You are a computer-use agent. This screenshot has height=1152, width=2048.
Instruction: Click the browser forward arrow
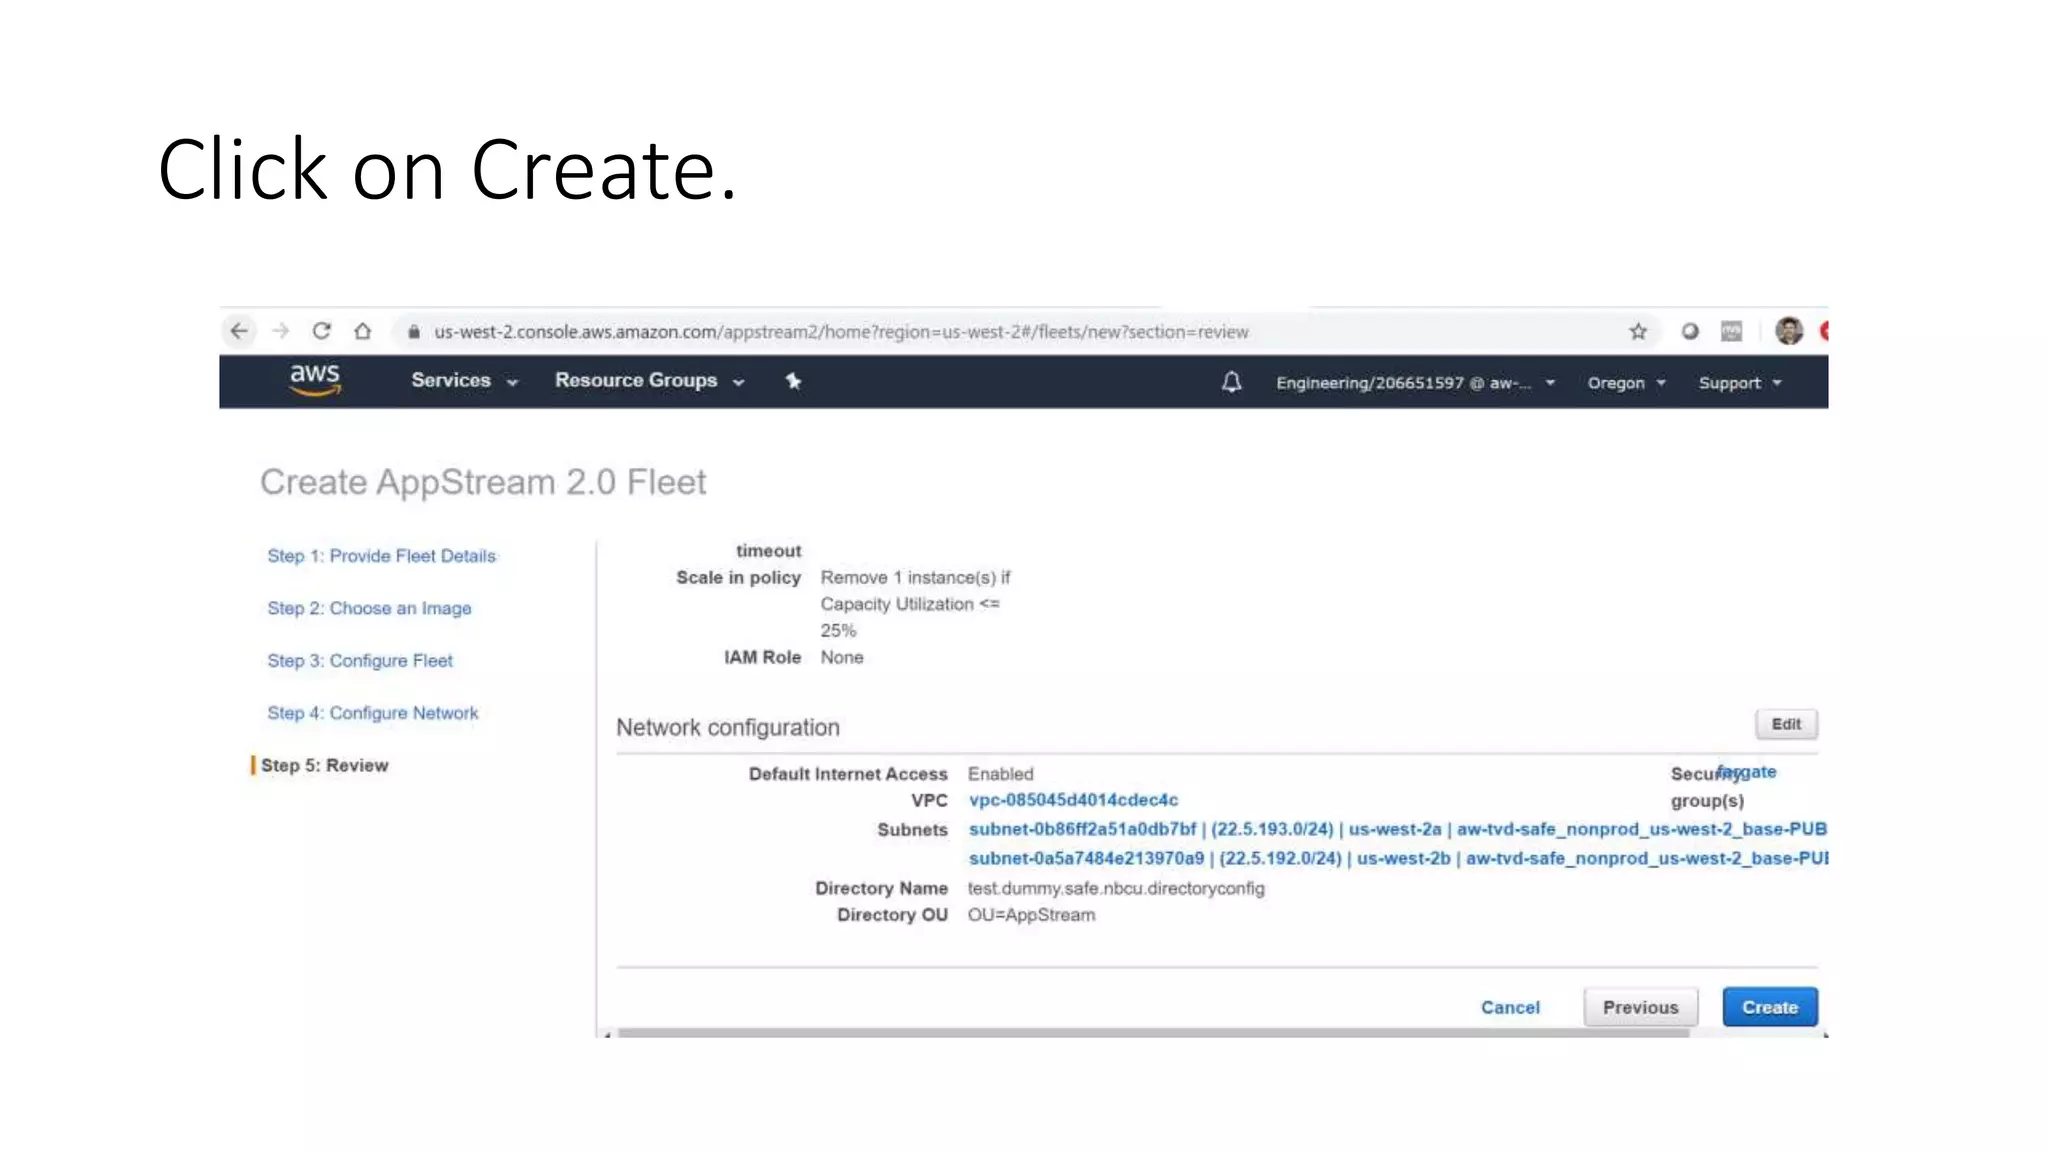coord(281,331)
